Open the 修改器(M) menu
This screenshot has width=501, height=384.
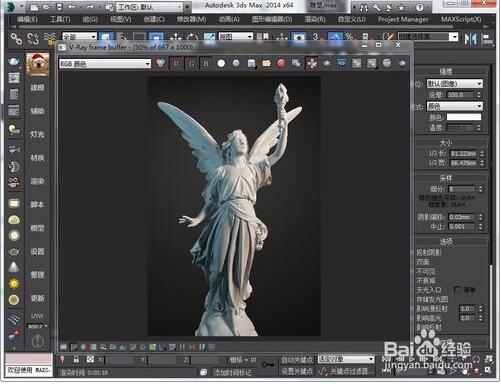[x=191, y=19]
